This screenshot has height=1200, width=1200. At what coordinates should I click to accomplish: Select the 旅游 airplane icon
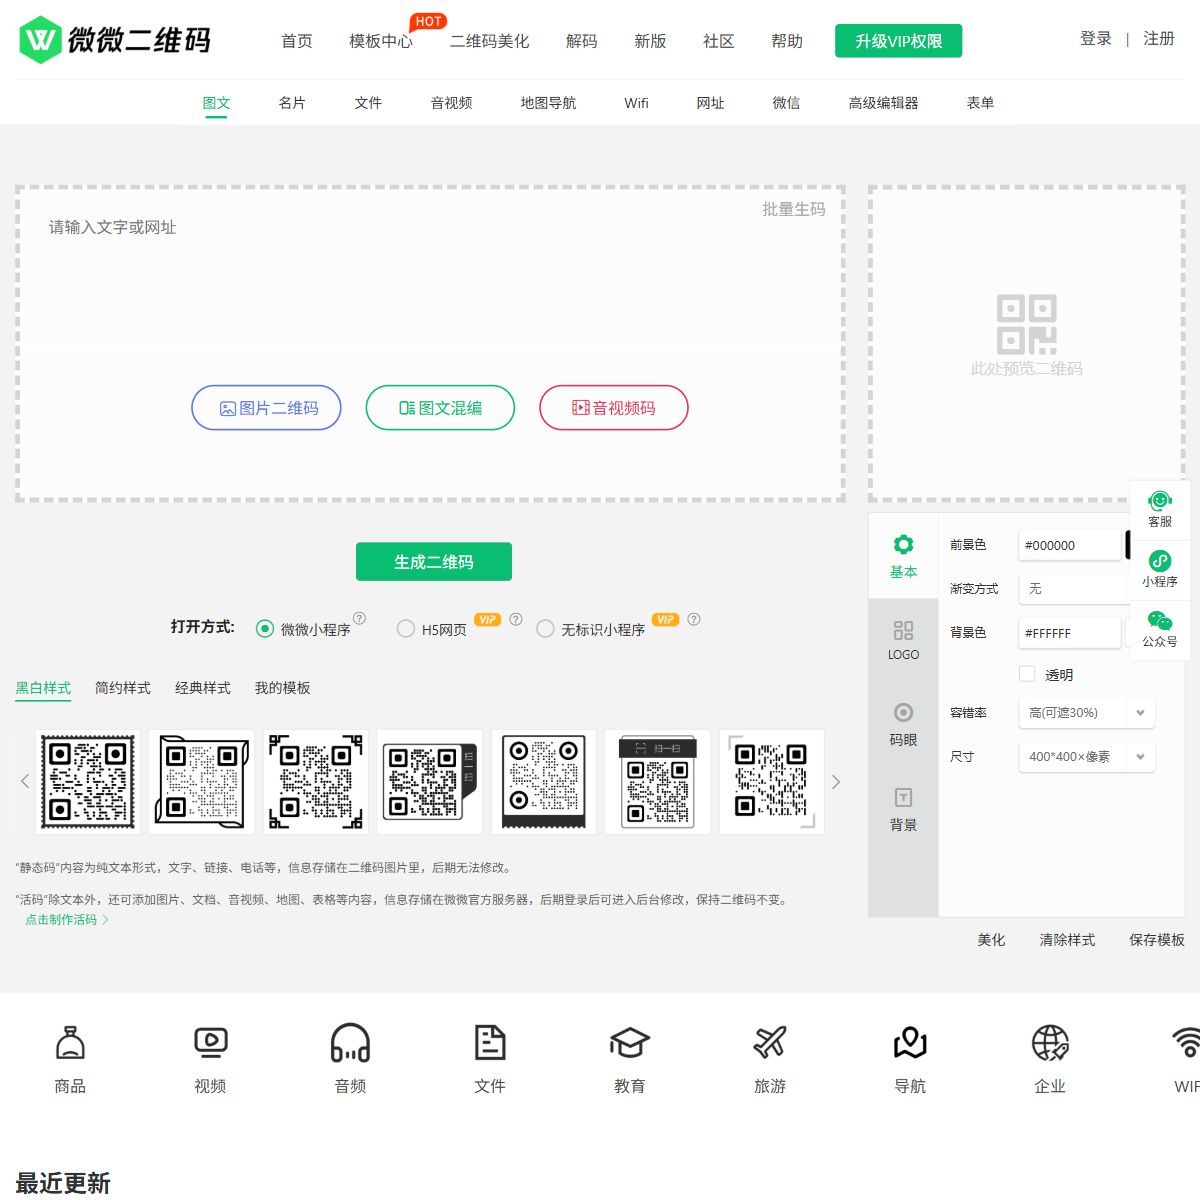coord(770,1043)
